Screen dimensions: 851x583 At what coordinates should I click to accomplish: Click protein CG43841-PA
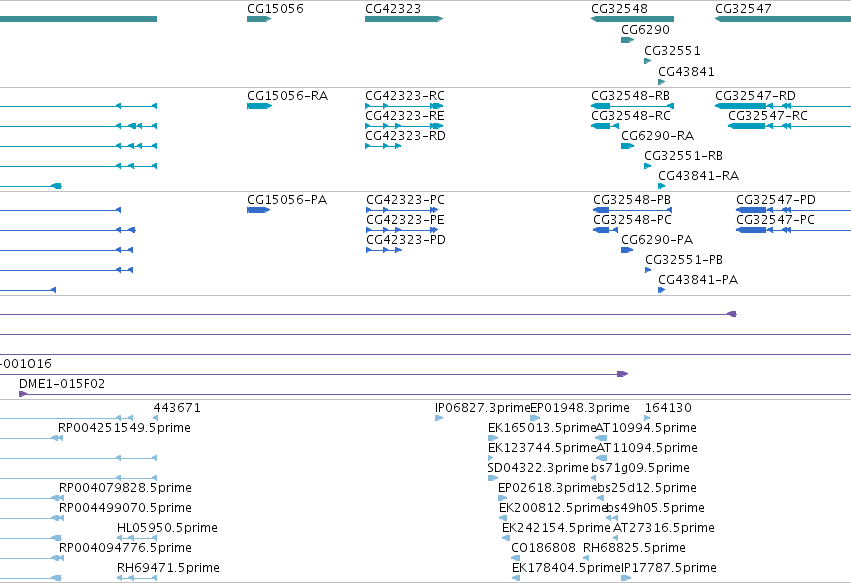pyautogui.click(x=698, y=281)
